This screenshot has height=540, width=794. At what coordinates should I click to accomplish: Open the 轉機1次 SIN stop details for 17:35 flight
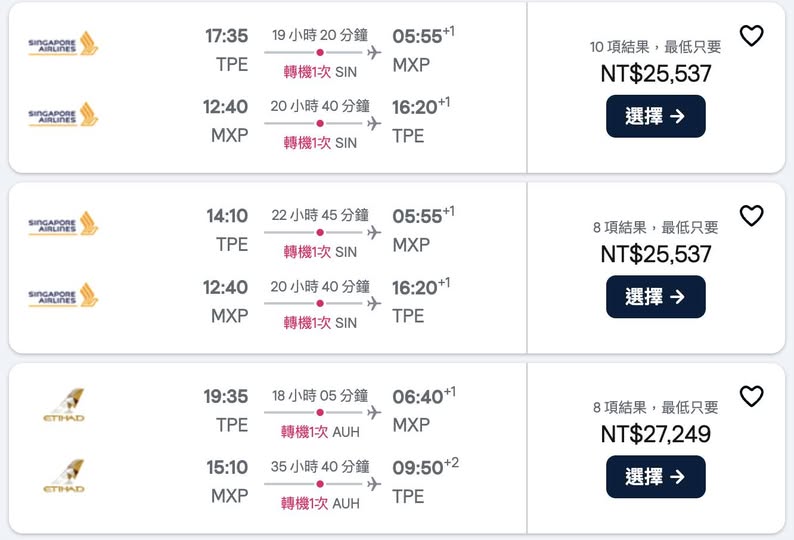pyautogui.click(x=319, y=72)
